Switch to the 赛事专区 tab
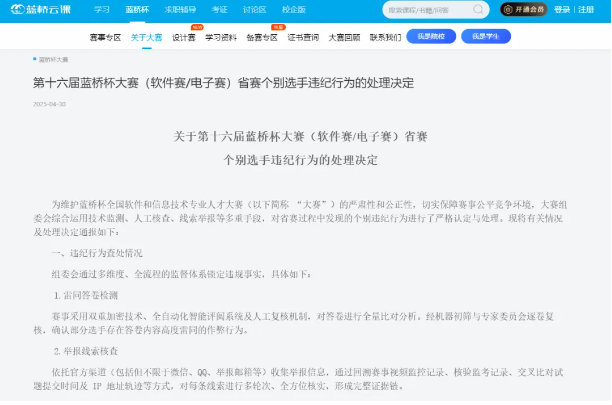Image resolution: width=612 pixels, height=405 pixels. coord(105,37)
